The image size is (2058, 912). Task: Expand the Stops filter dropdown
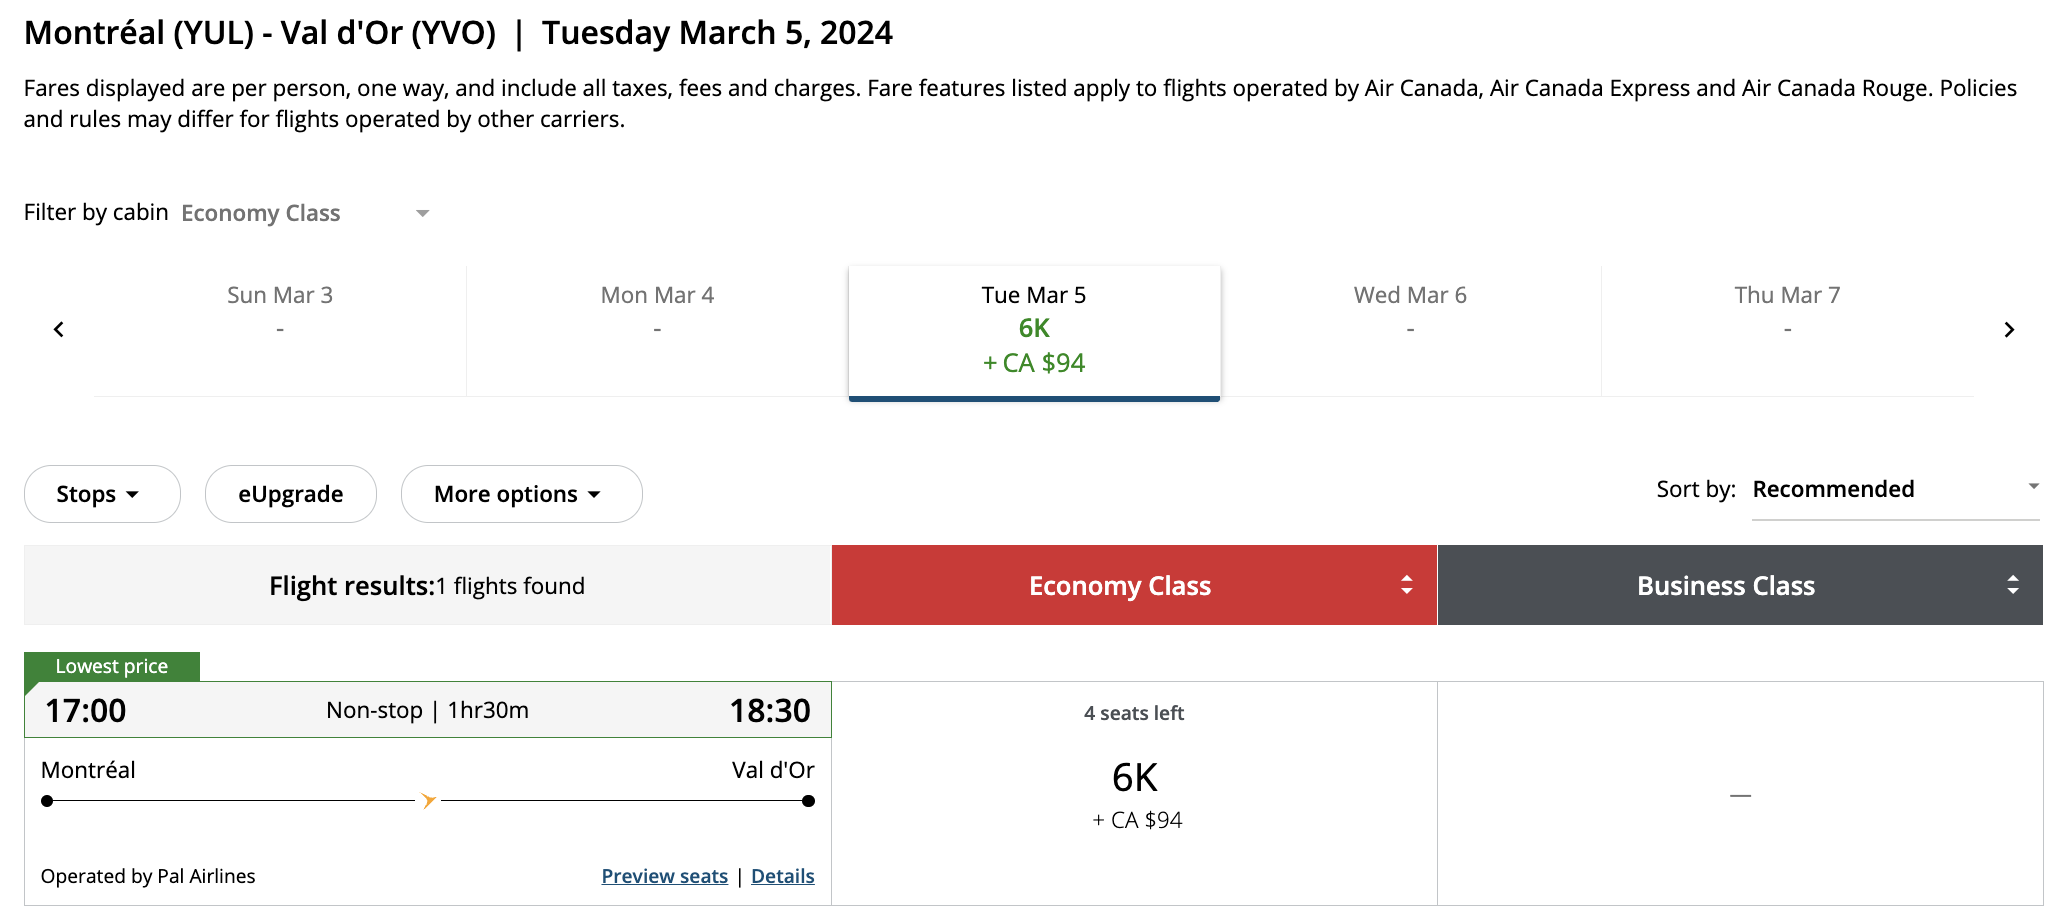pos(102,494)
